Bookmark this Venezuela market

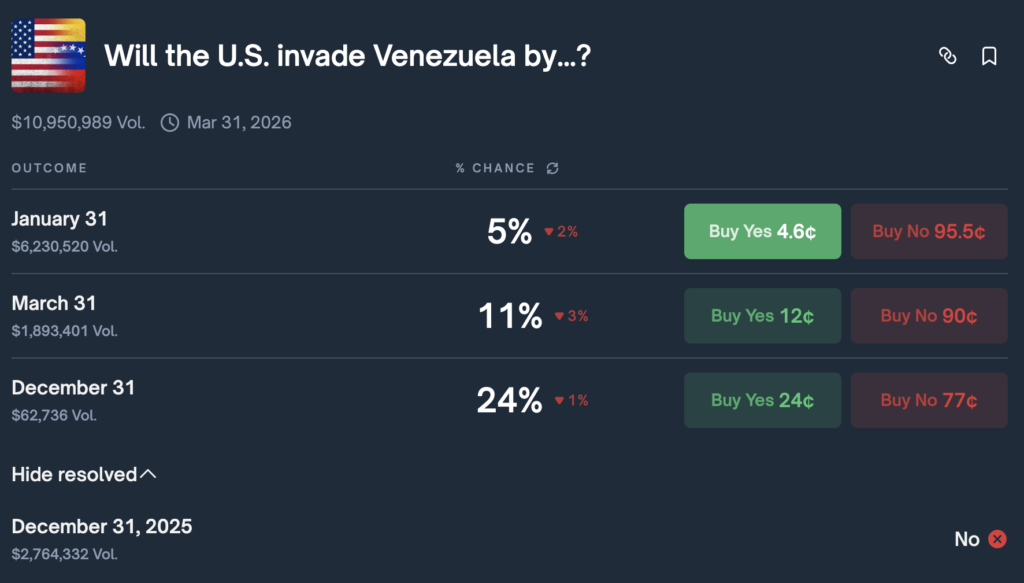coord(989,56)
